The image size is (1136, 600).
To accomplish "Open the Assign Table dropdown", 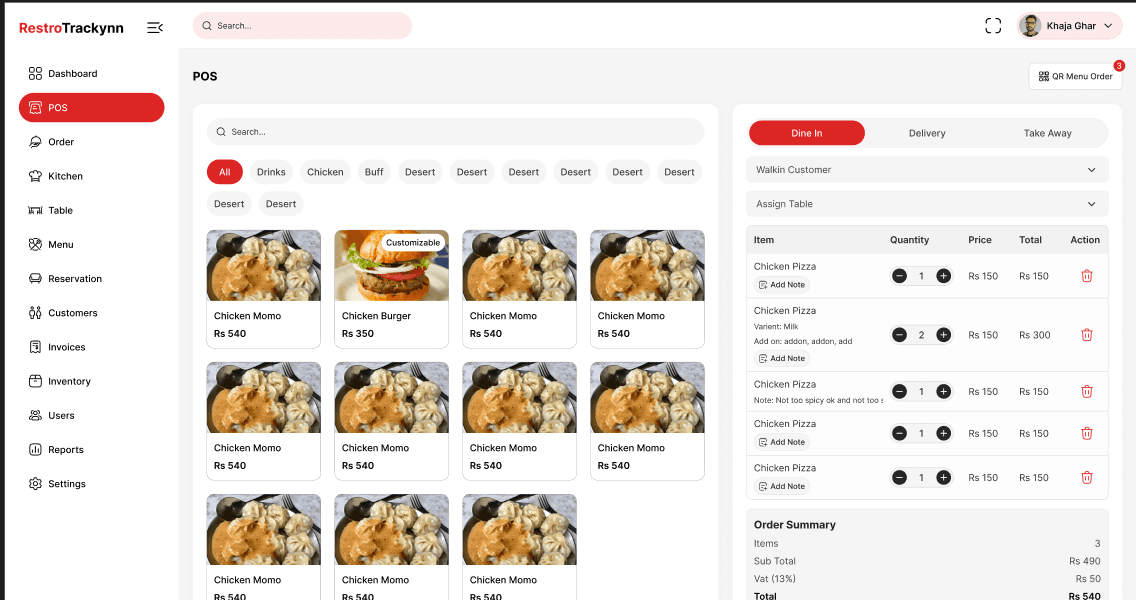I will (x=926, y=204).
